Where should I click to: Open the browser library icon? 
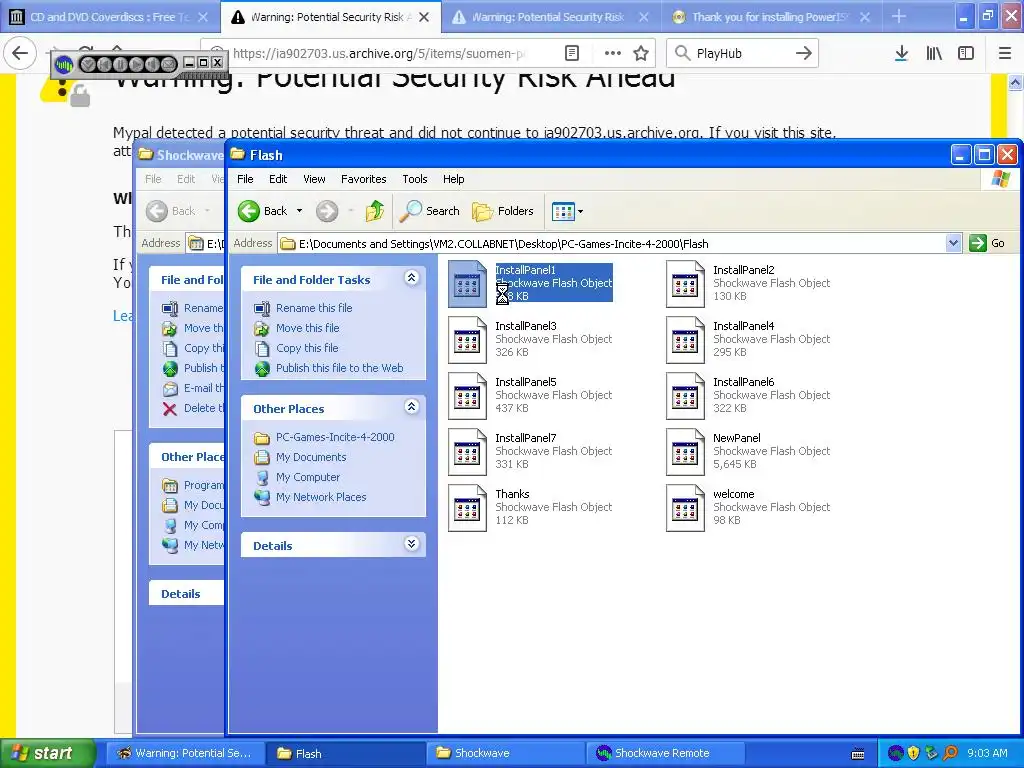coord(934,54)
